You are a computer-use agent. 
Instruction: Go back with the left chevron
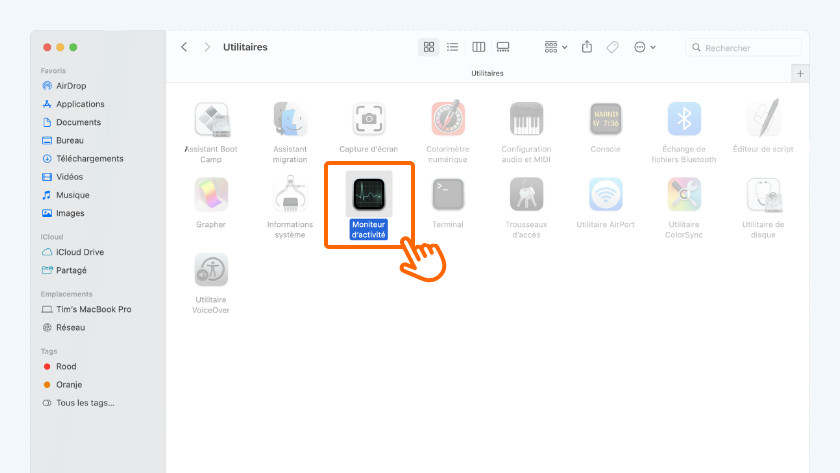[184, 47]
